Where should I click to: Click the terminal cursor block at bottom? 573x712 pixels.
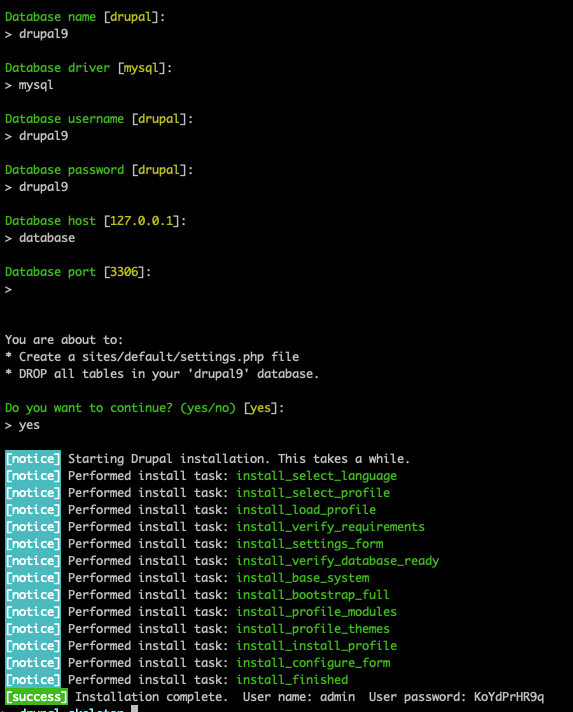134,708
